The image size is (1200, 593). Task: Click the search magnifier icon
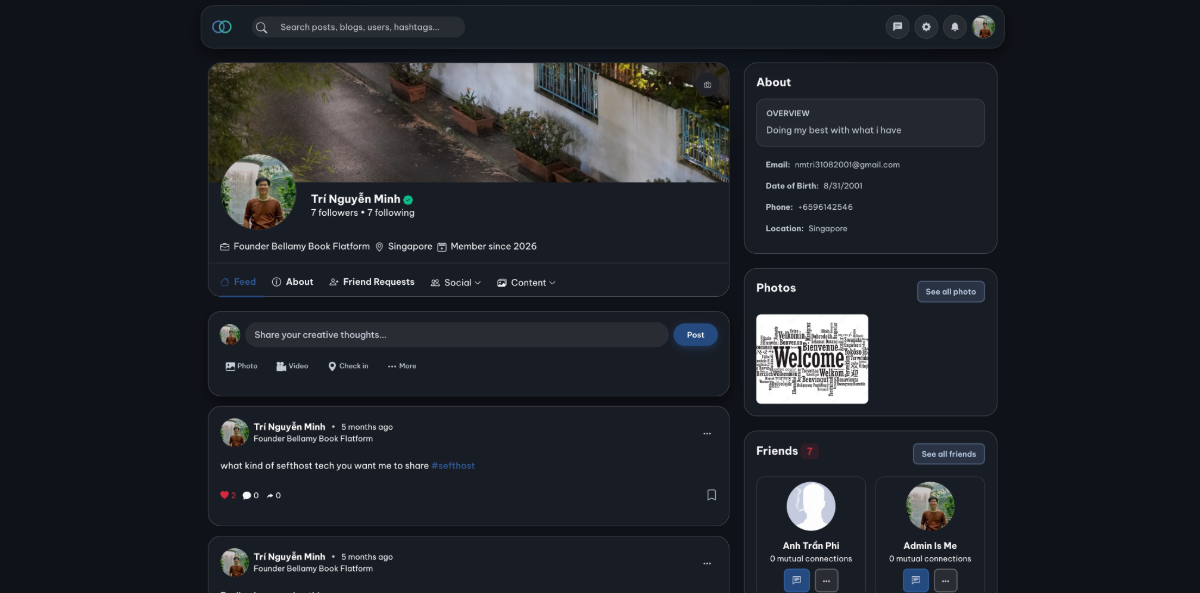(262, 27)
